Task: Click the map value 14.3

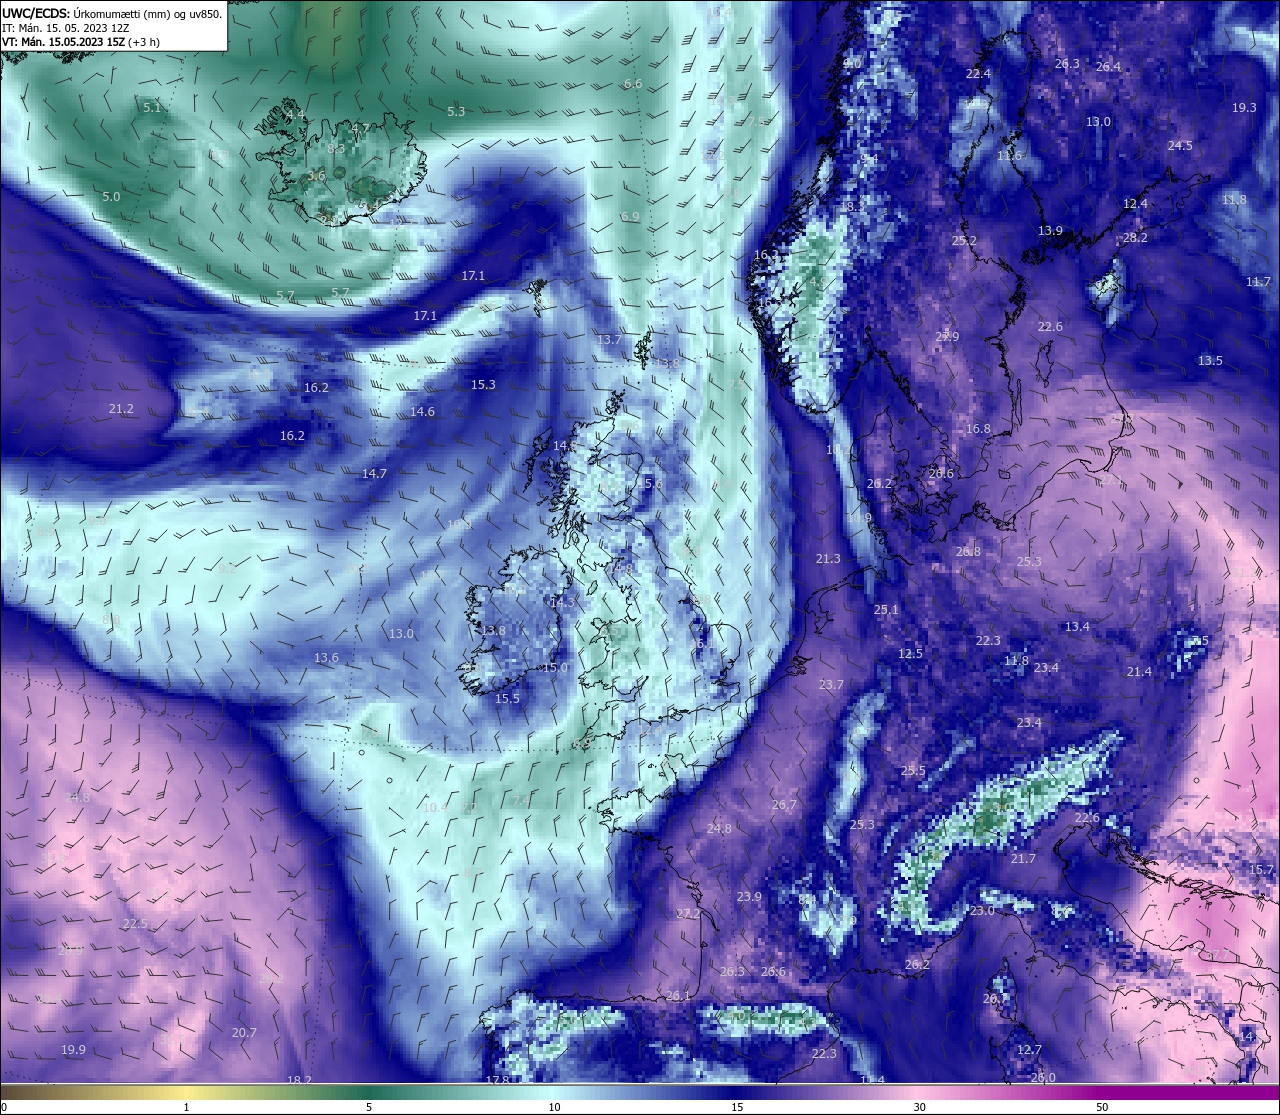Action: tap(563, 603)
